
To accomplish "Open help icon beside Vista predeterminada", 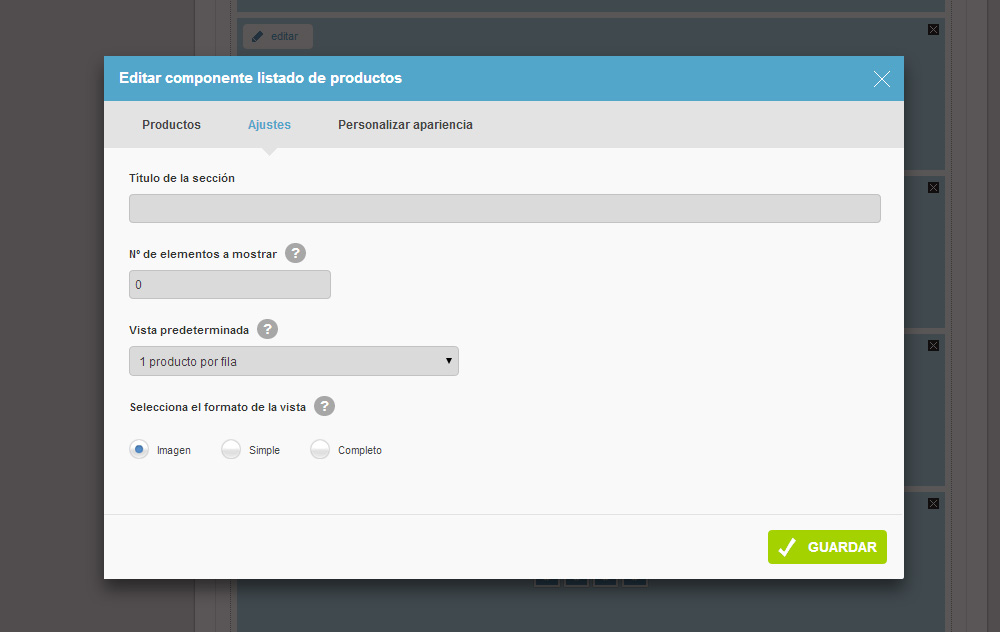I will tap(267, 329).
